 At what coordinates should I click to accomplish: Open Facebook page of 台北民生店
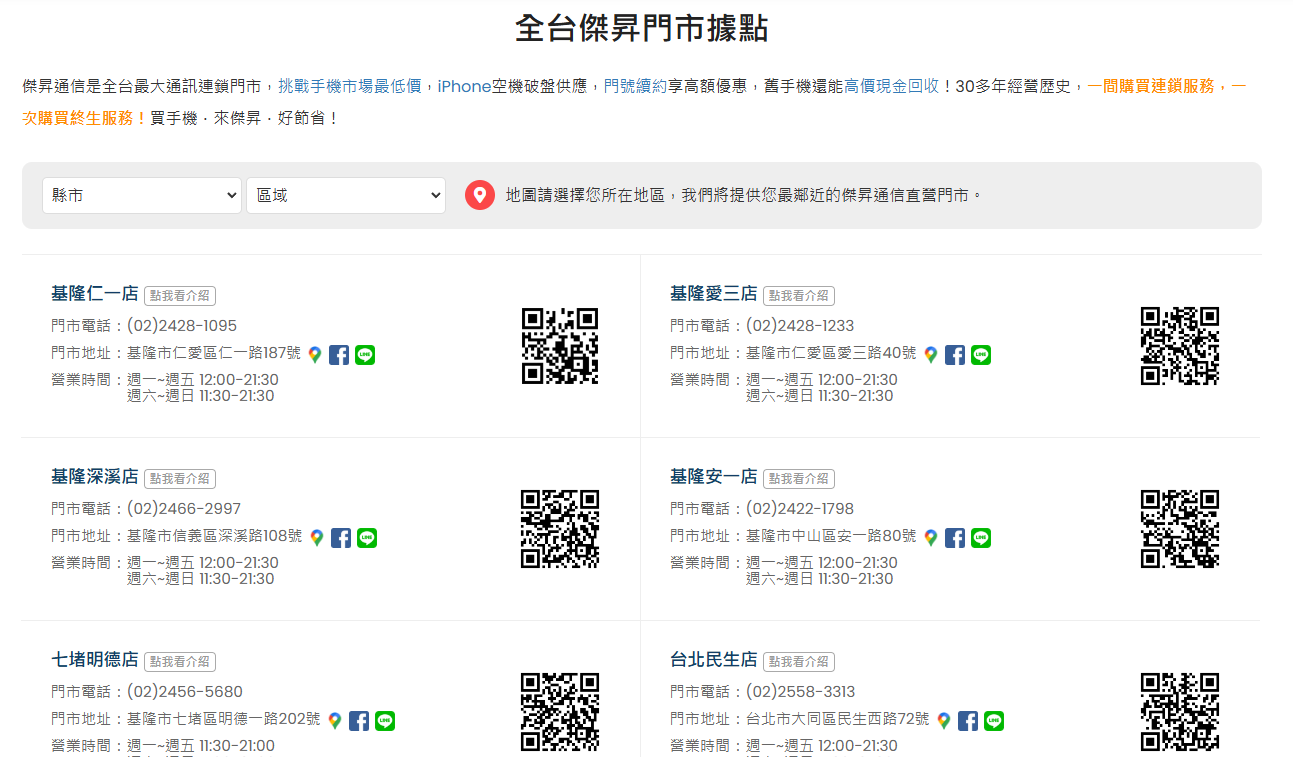coord(968,720)
